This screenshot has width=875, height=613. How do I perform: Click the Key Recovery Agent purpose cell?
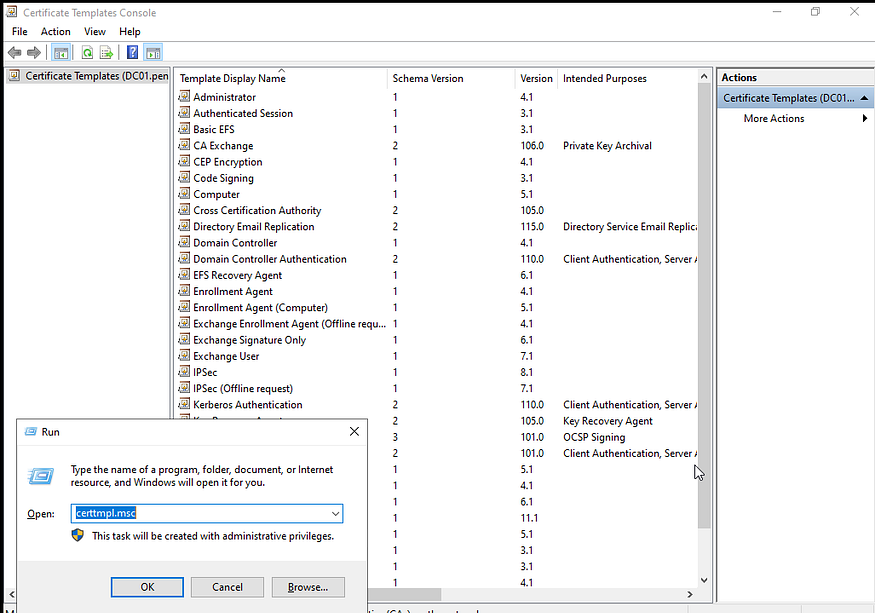(608, 421)
